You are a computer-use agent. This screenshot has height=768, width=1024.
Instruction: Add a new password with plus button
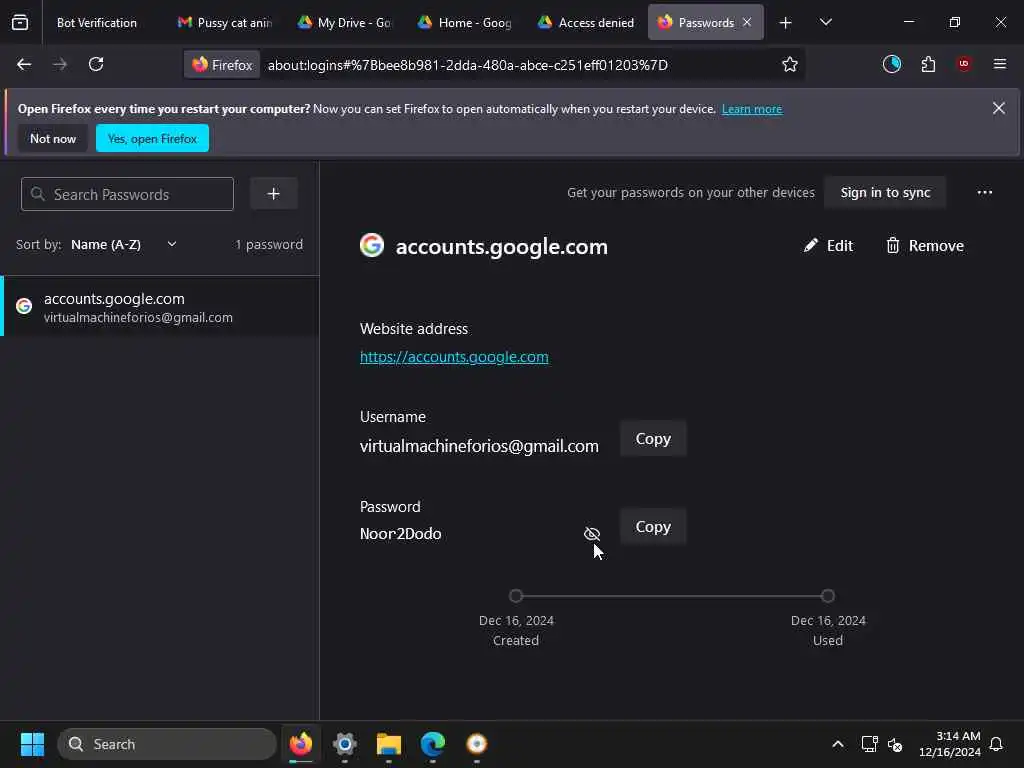pos(274,194)
